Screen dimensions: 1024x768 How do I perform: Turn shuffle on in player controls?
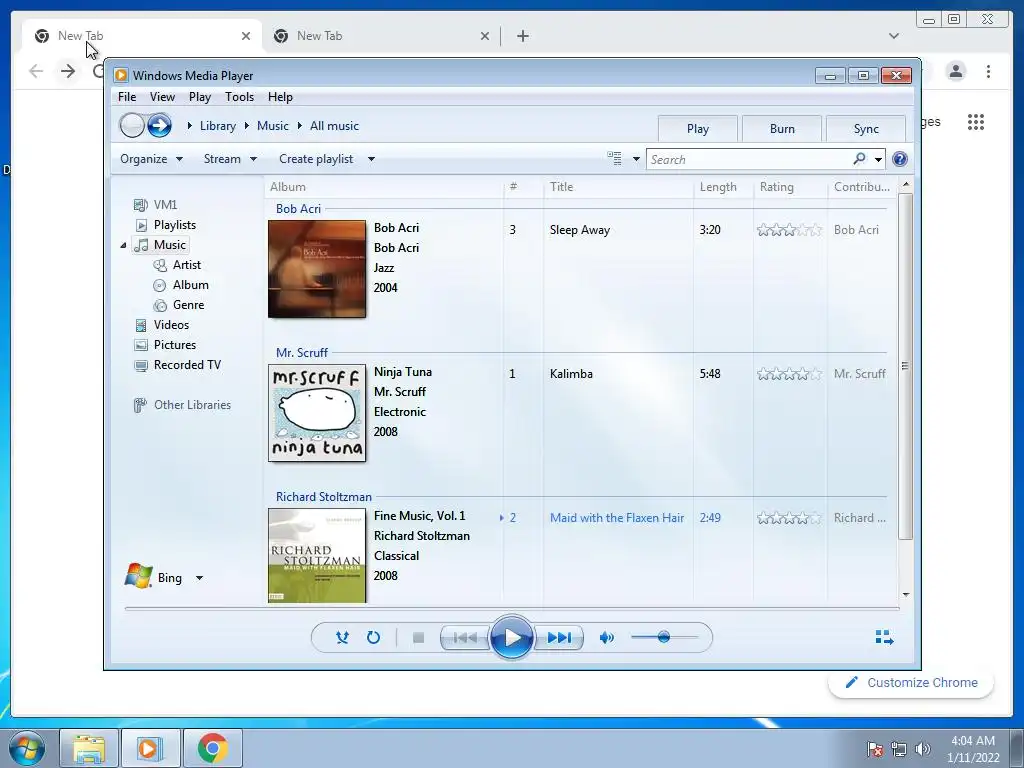342,637
